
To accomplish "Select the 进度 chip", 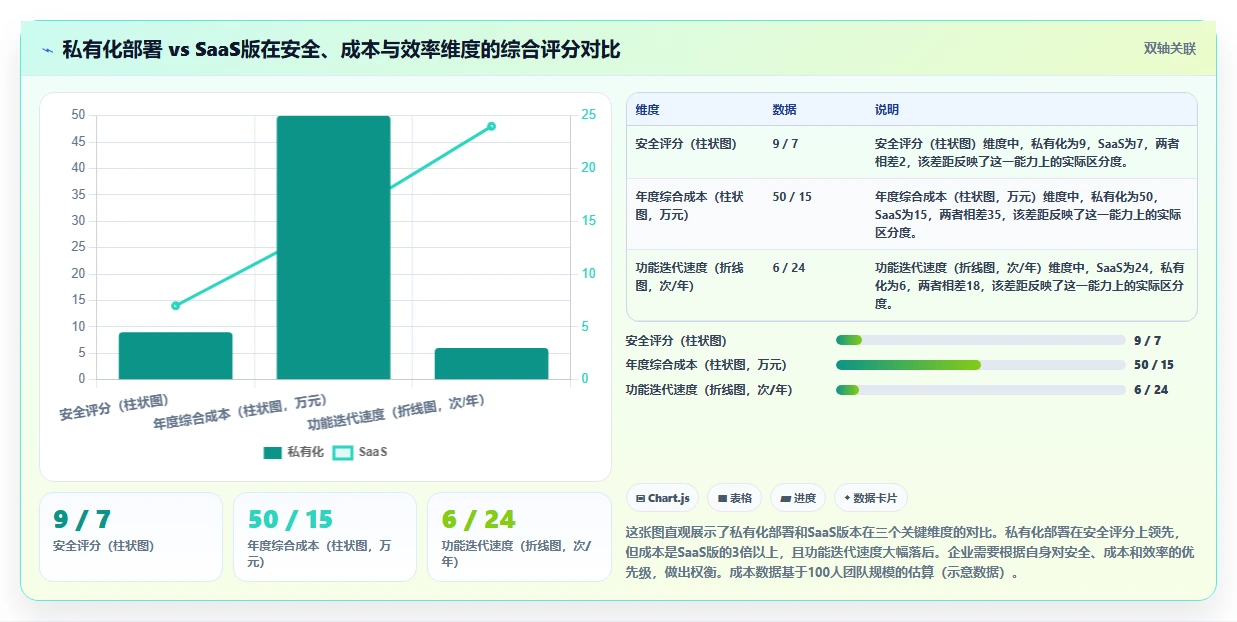I will pyautogui.click(x=798, y=498).
